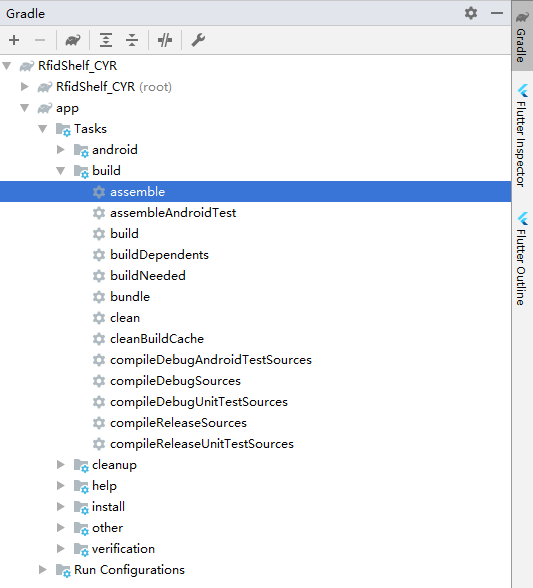Click the cleanup group label
The width and height of the screenshot is (533, 588).
click(x=114, y=465)
